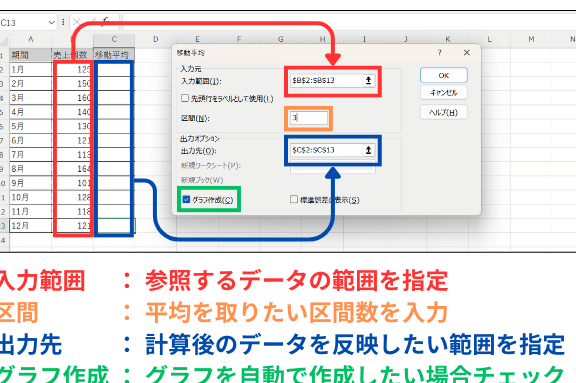
Task: Enable 標準誤差の表示 checkbox
Action: [x=294, y=199]
